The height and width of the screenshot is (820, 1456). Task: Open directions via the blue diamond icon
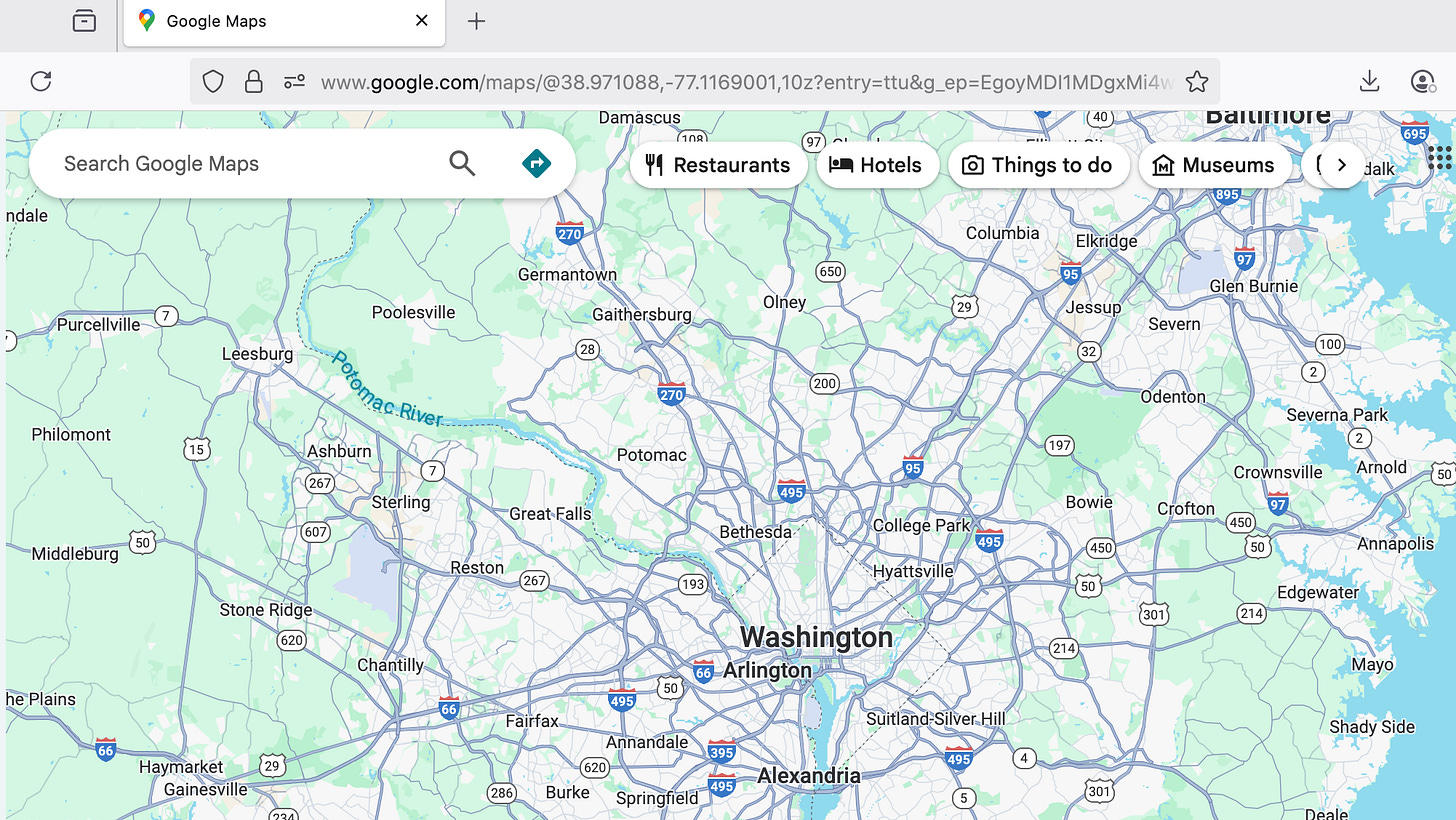[537, 163]
